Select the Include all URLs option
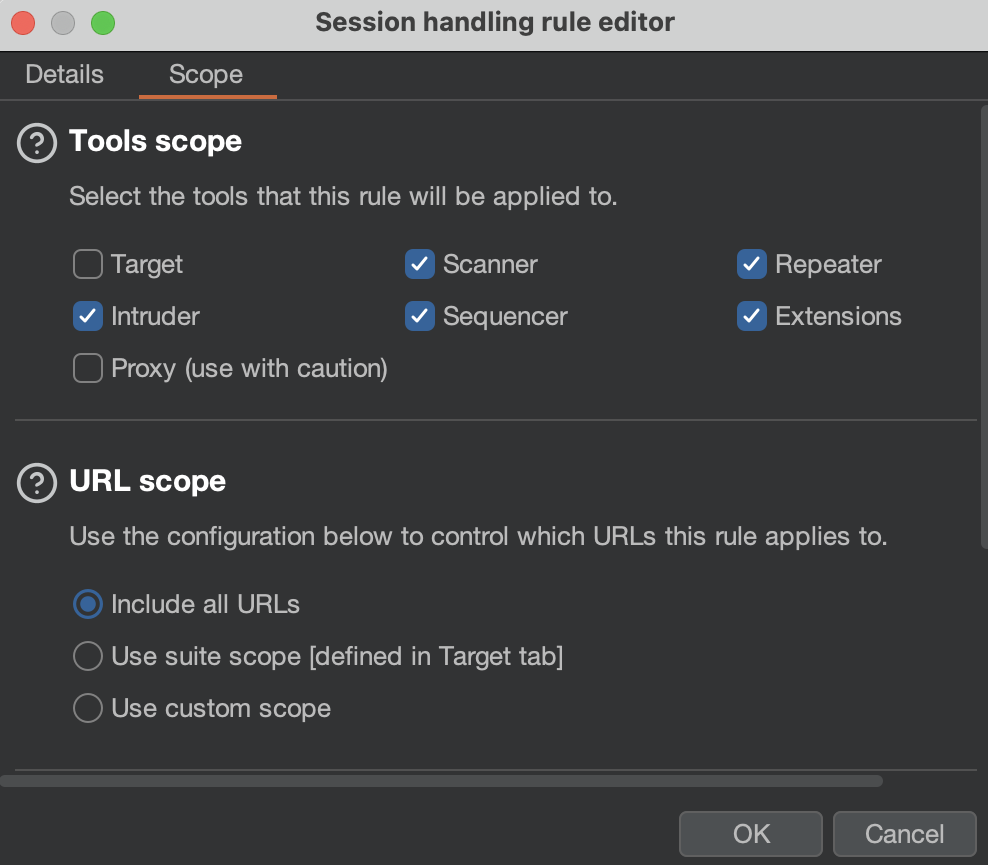 click(88, 604)
